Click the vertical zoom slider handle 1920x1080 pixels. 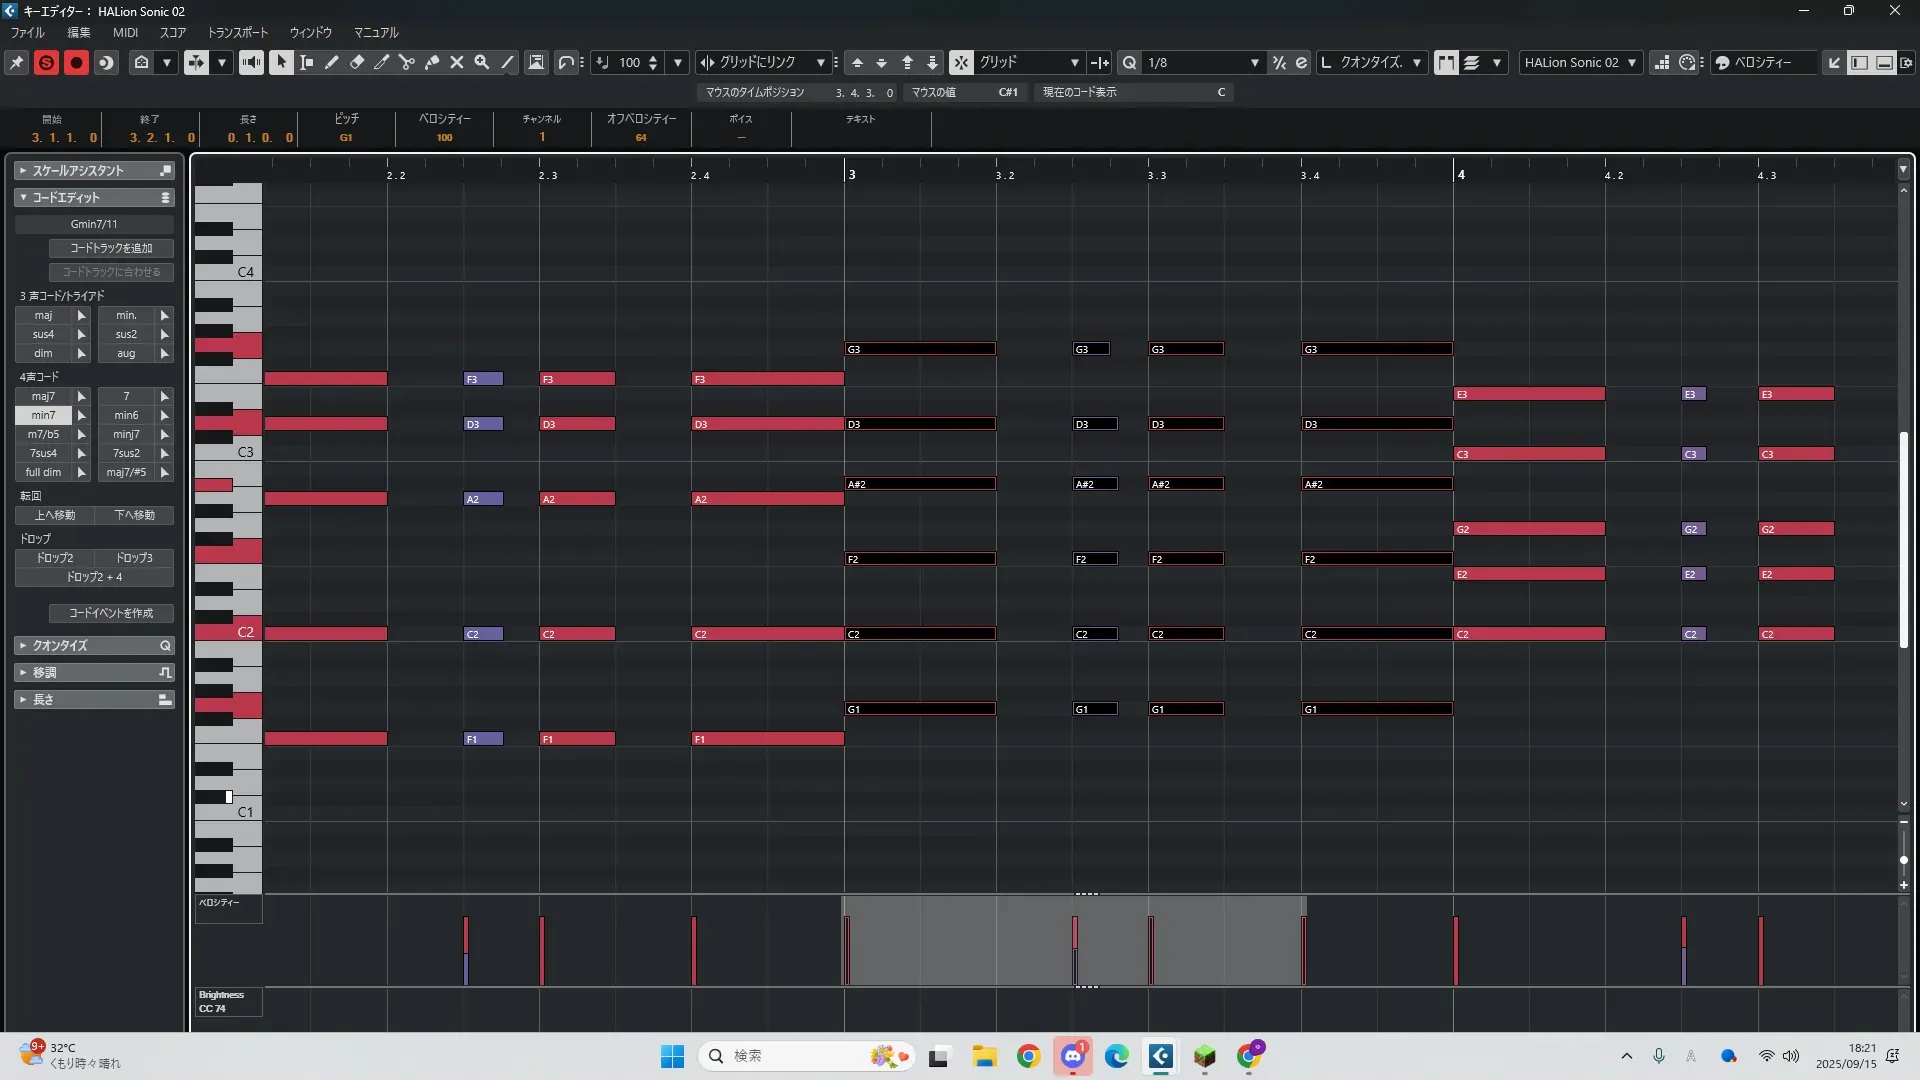tap(1903, 860)
